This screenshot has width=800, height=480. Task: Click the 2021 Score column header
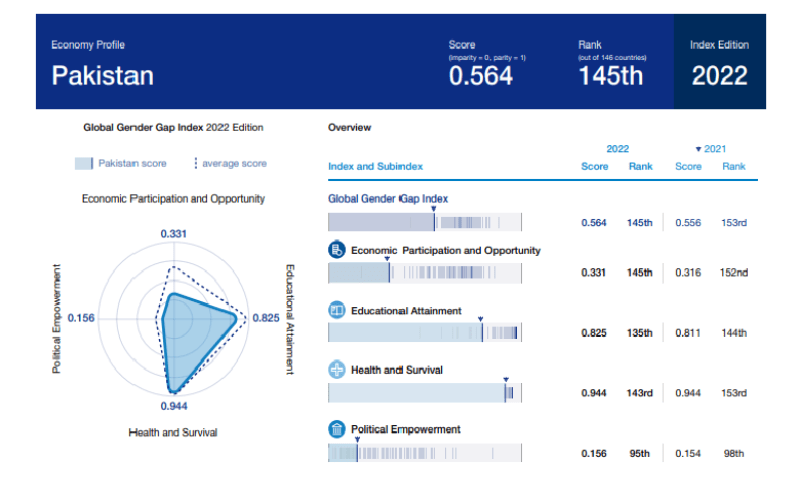coord(688,166)
